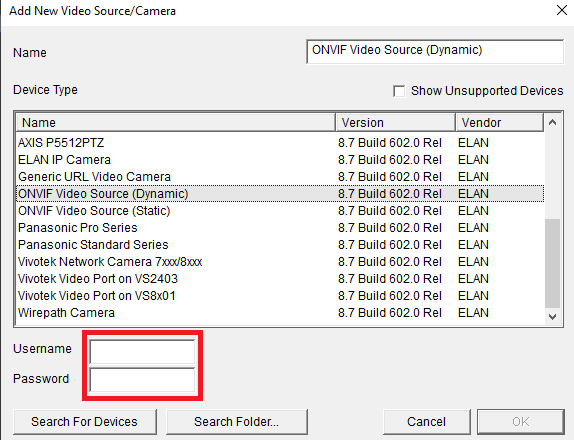Click the list scroll up arrow

point(552,123)
